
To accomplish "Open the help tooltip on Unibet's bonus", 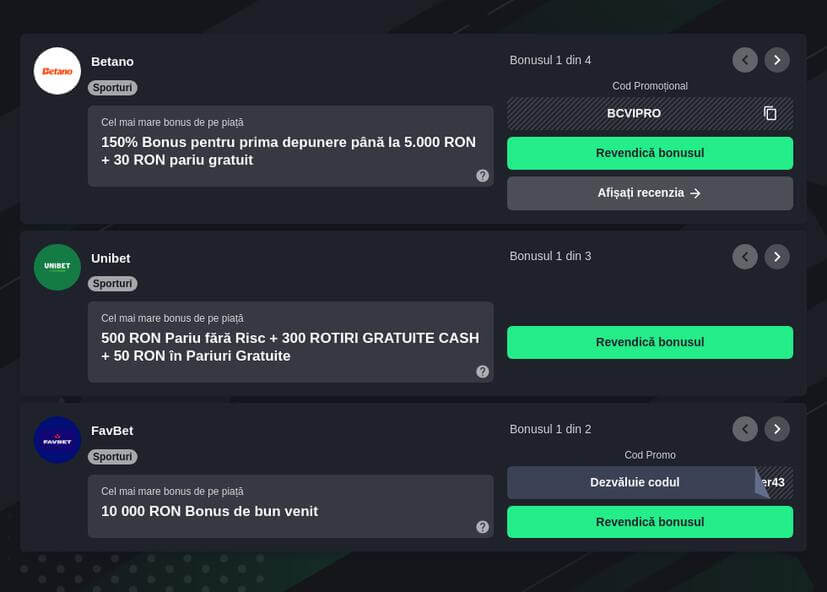I will pos(482,371).
